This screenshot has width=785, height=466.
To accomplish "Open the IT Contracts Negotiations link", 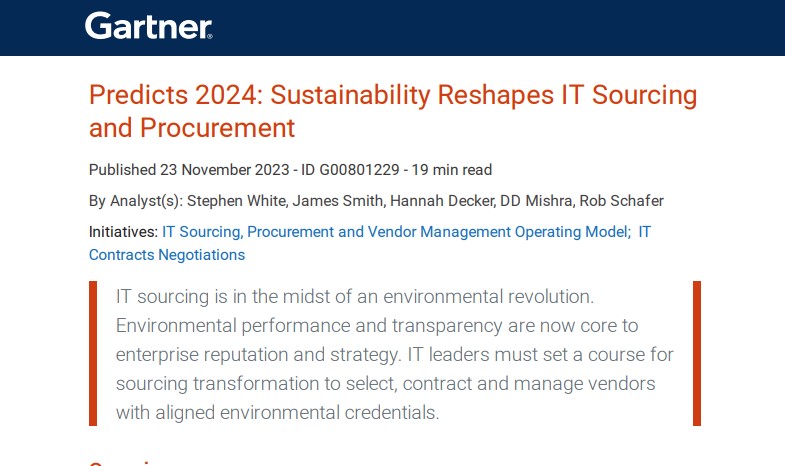I will [x=167, y=254].
